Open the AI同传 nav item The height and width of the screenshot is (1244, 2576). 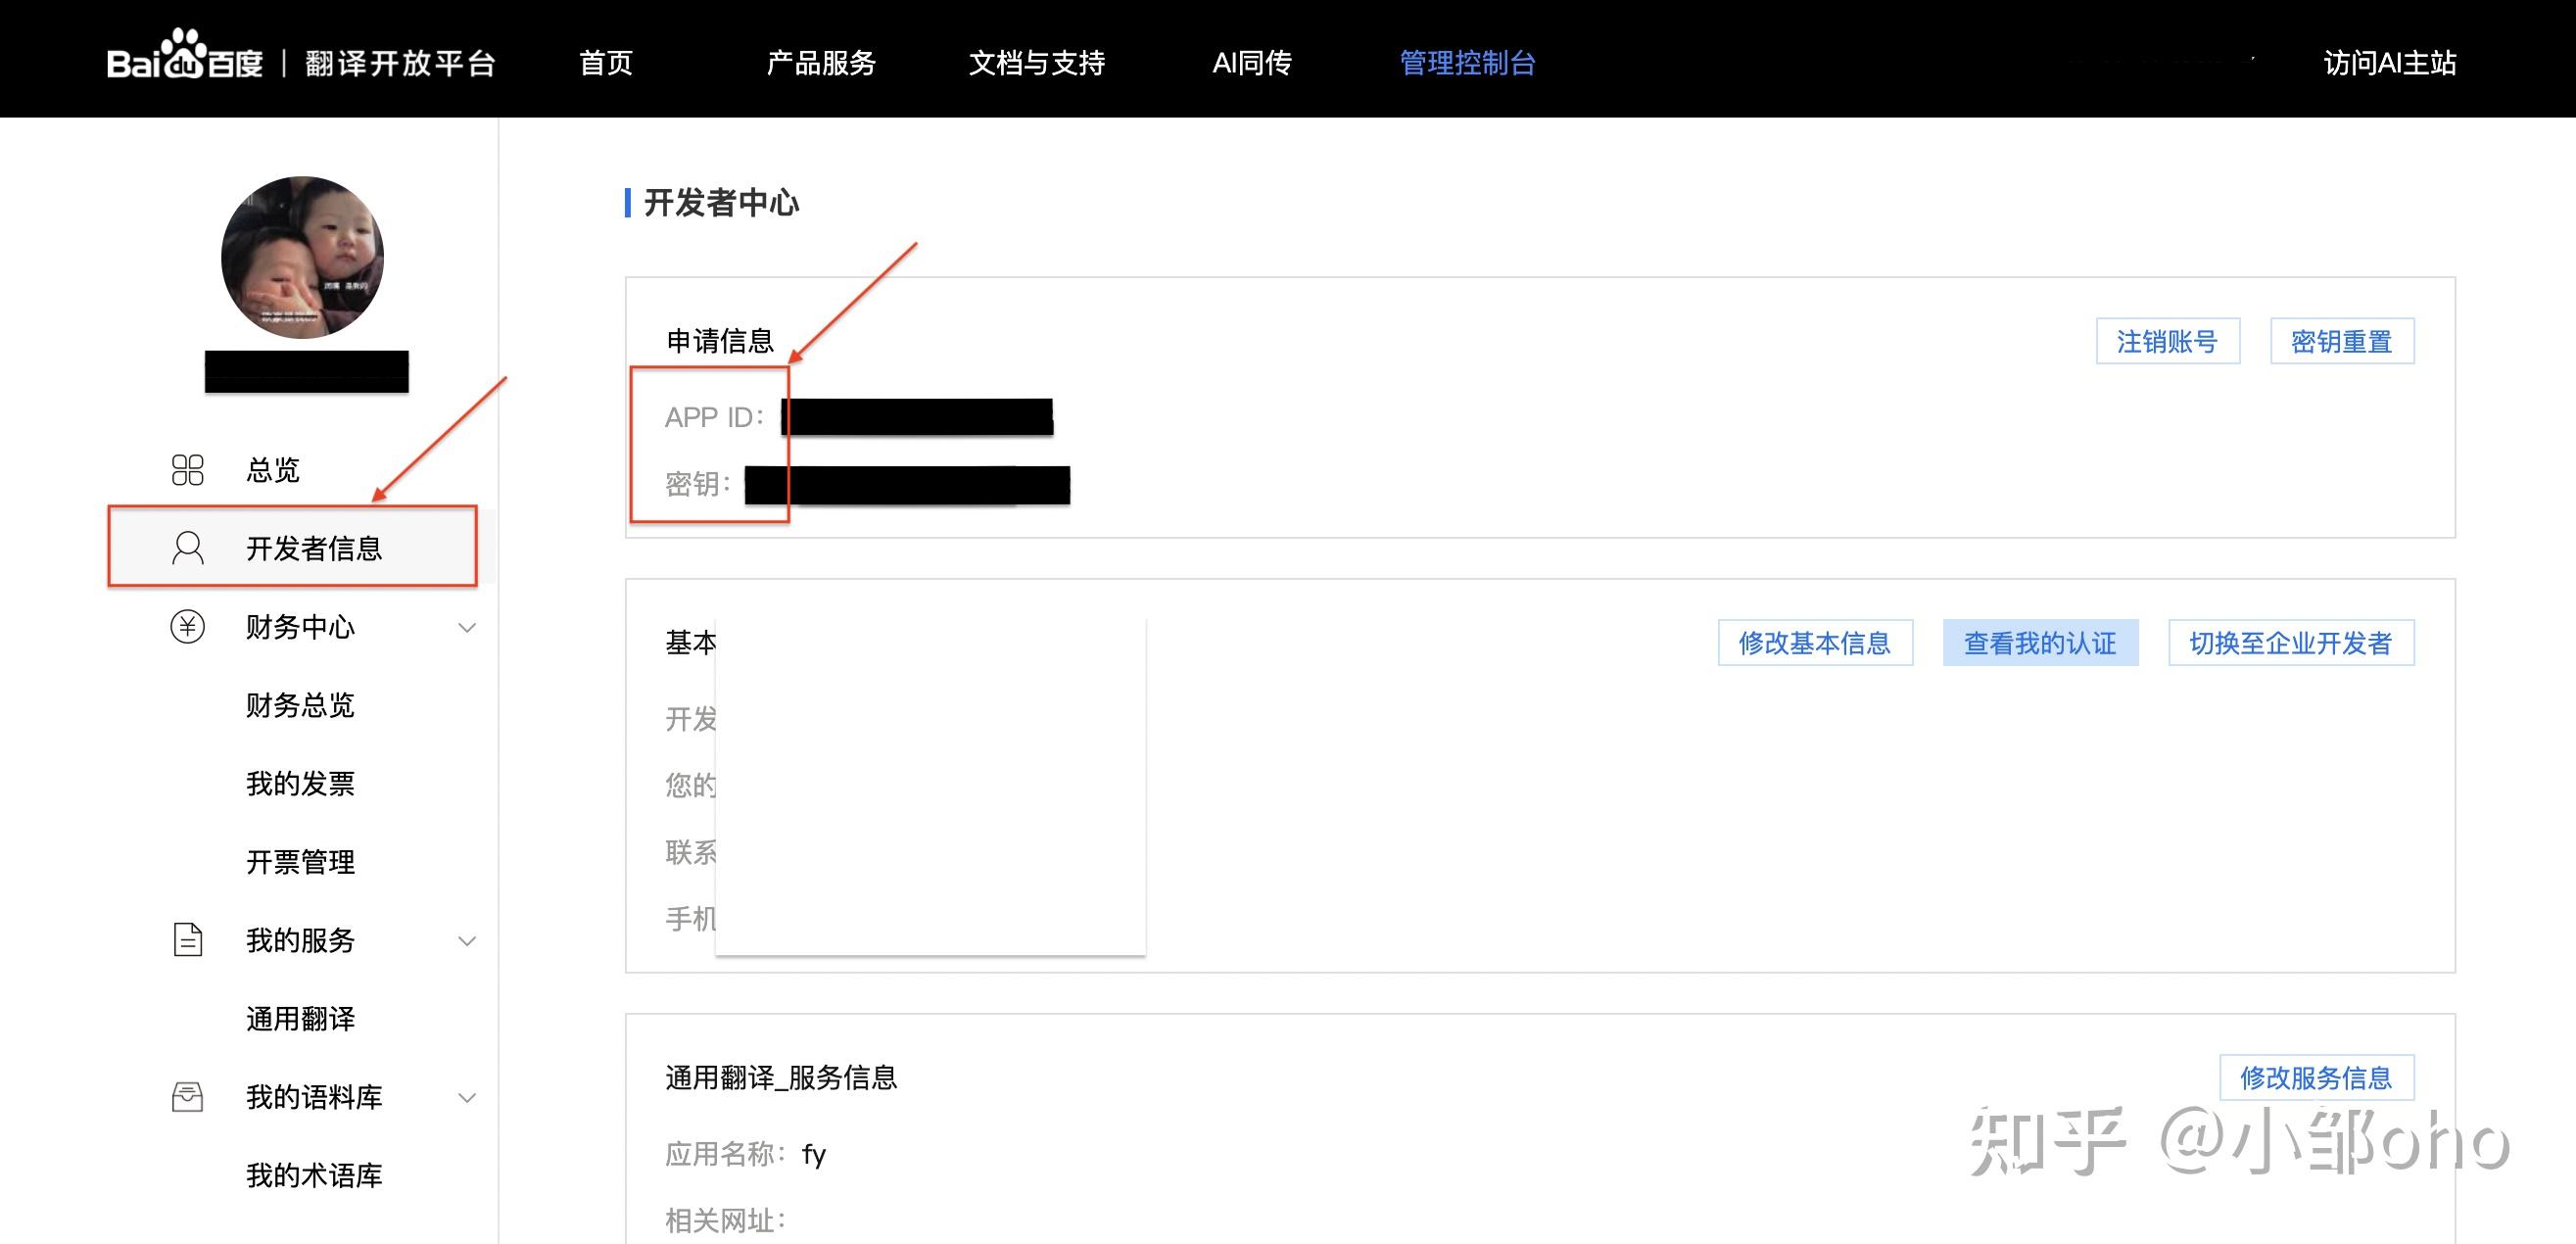click(x=1251, y=63)
